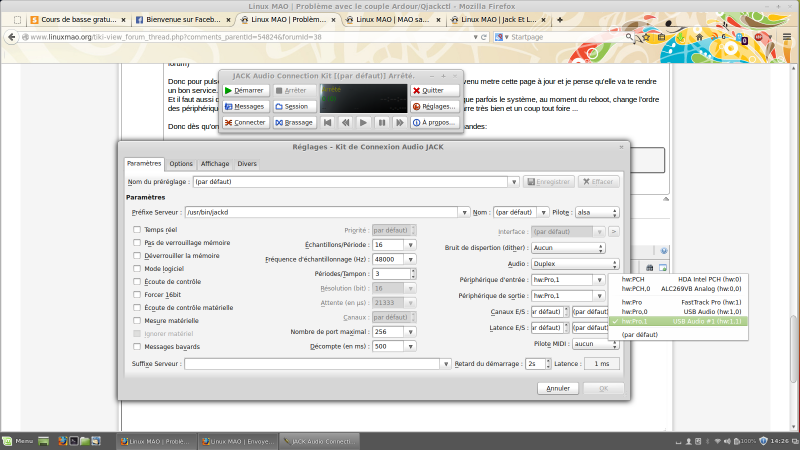Open À propos dialog

point(435,122)
